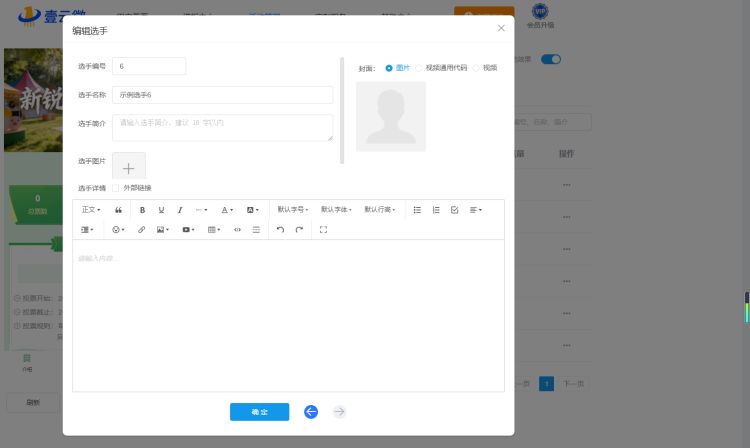Open the 正文 heading style dropdown

[91, 209]
